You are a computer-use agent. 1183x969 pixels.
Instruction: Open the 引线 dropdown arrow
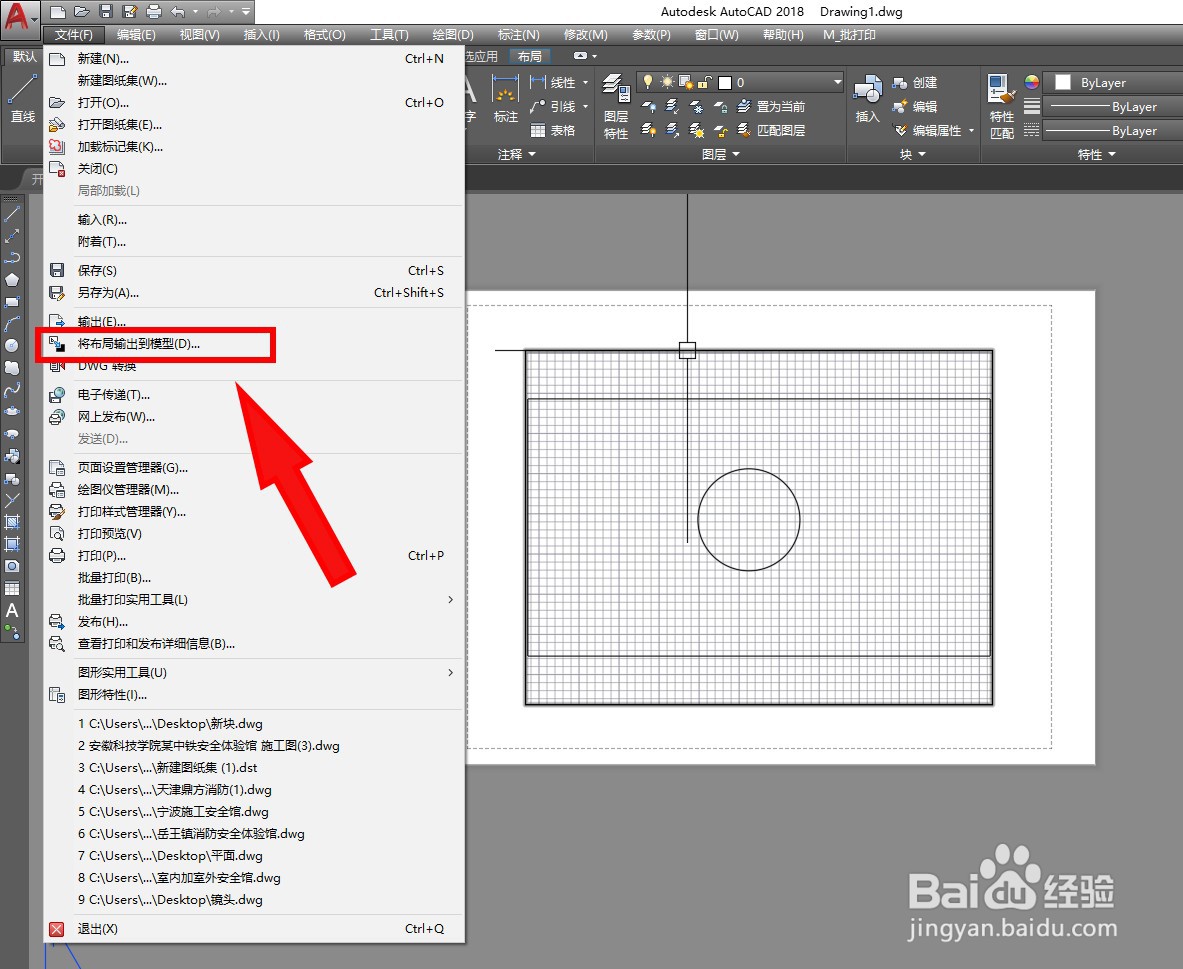click(585, 106)
